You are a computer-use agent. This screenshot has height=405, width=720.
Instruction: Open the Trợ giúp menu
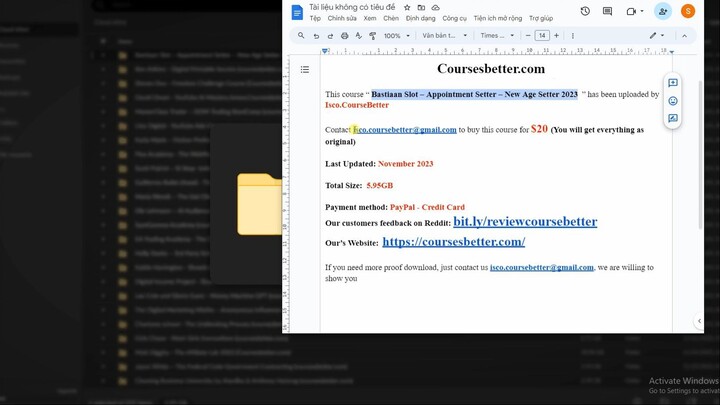point(541,18)
